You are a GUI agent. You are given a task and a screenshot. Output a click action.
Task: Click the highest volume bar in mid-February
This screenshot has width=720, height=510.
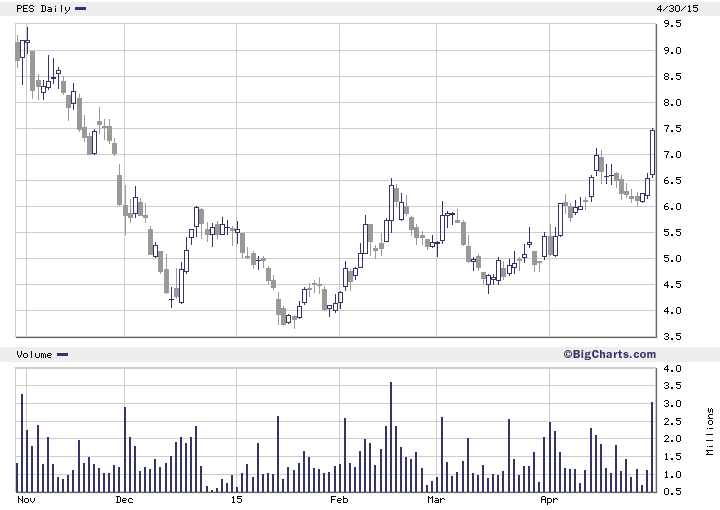391,437
